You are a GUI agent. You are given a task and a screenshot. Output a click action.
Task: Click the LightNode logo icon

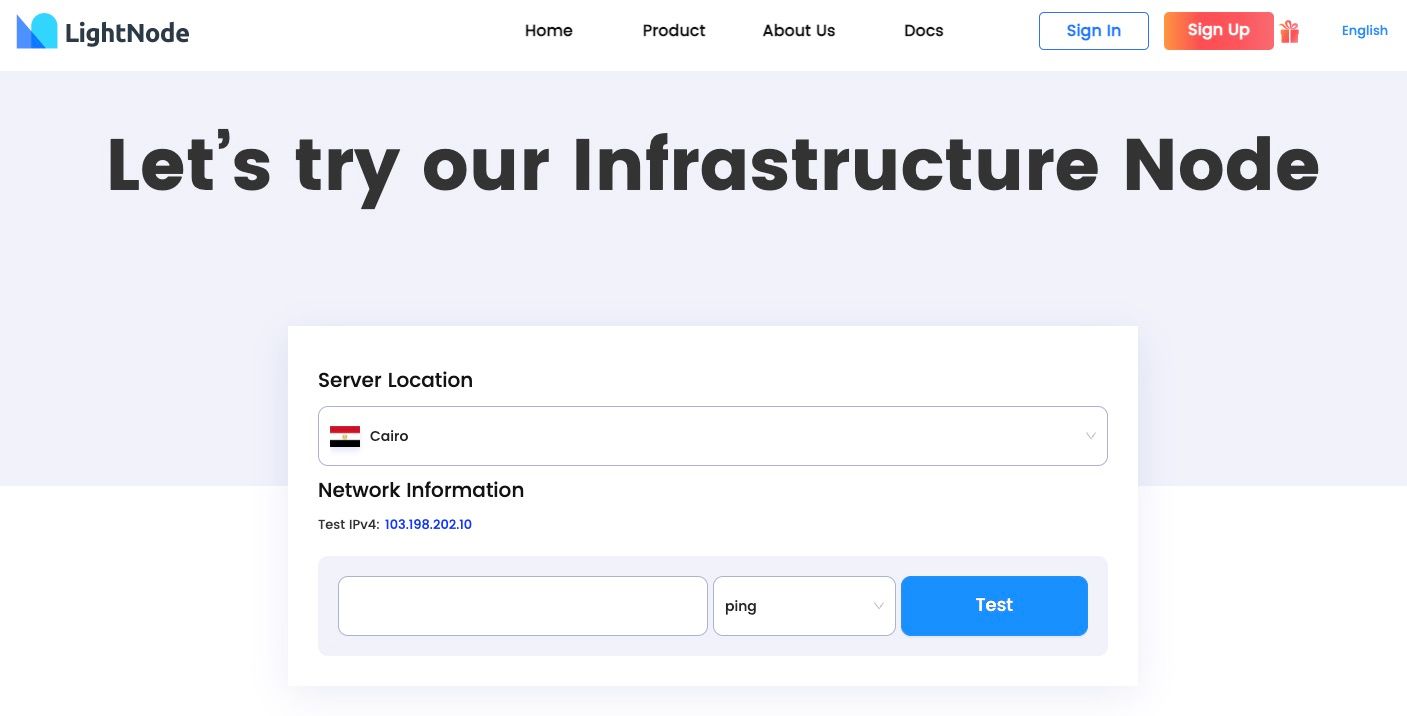coord(37,31)
